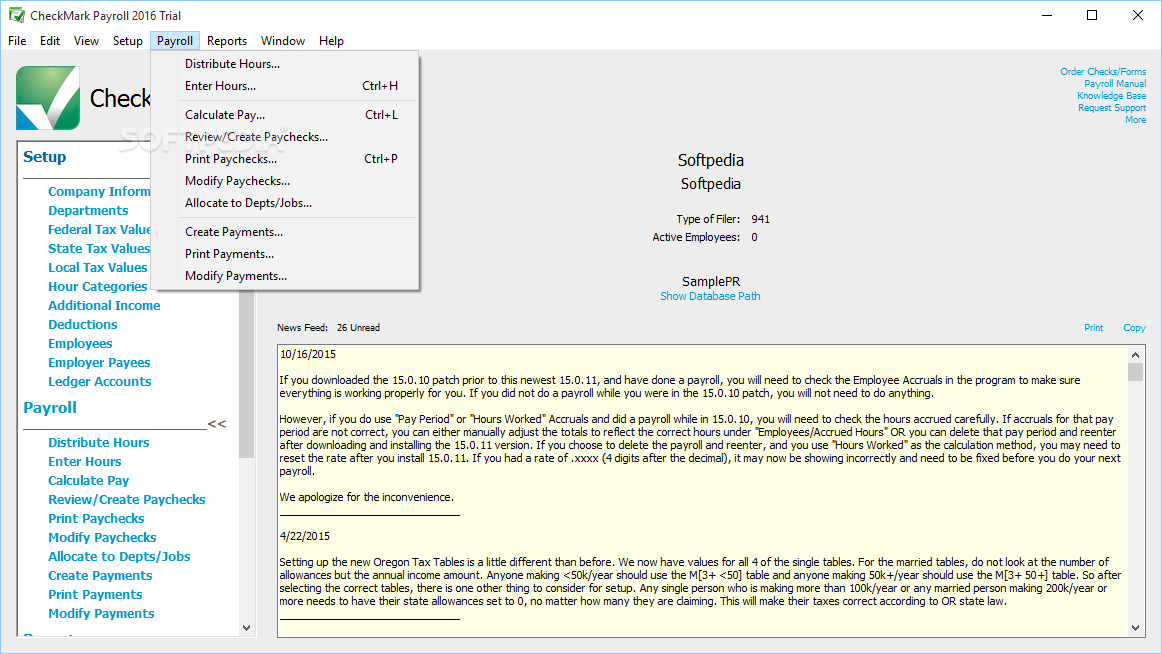
Task: Open Company Information sidebar link
Action: click(99, 191)
